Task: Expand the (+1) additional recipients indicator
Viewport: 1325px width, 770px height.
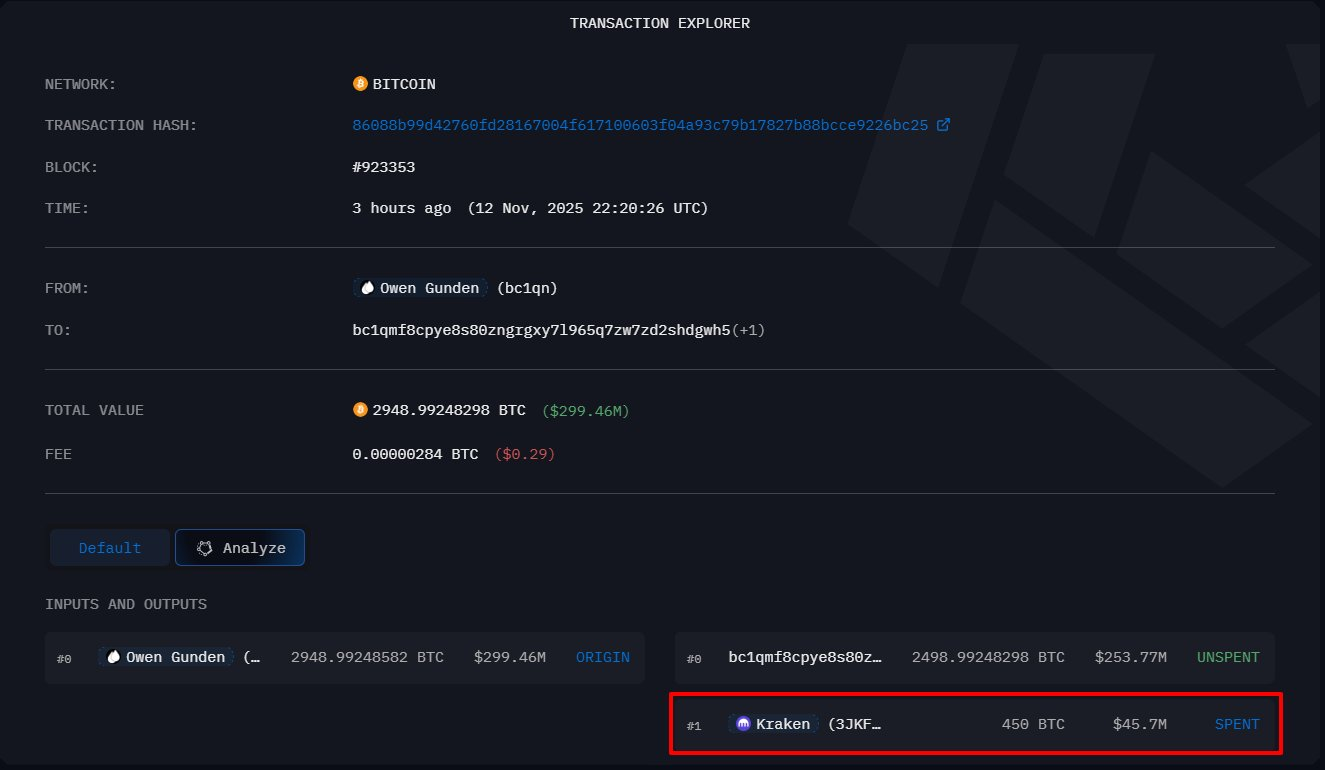Action: [749, 330]
